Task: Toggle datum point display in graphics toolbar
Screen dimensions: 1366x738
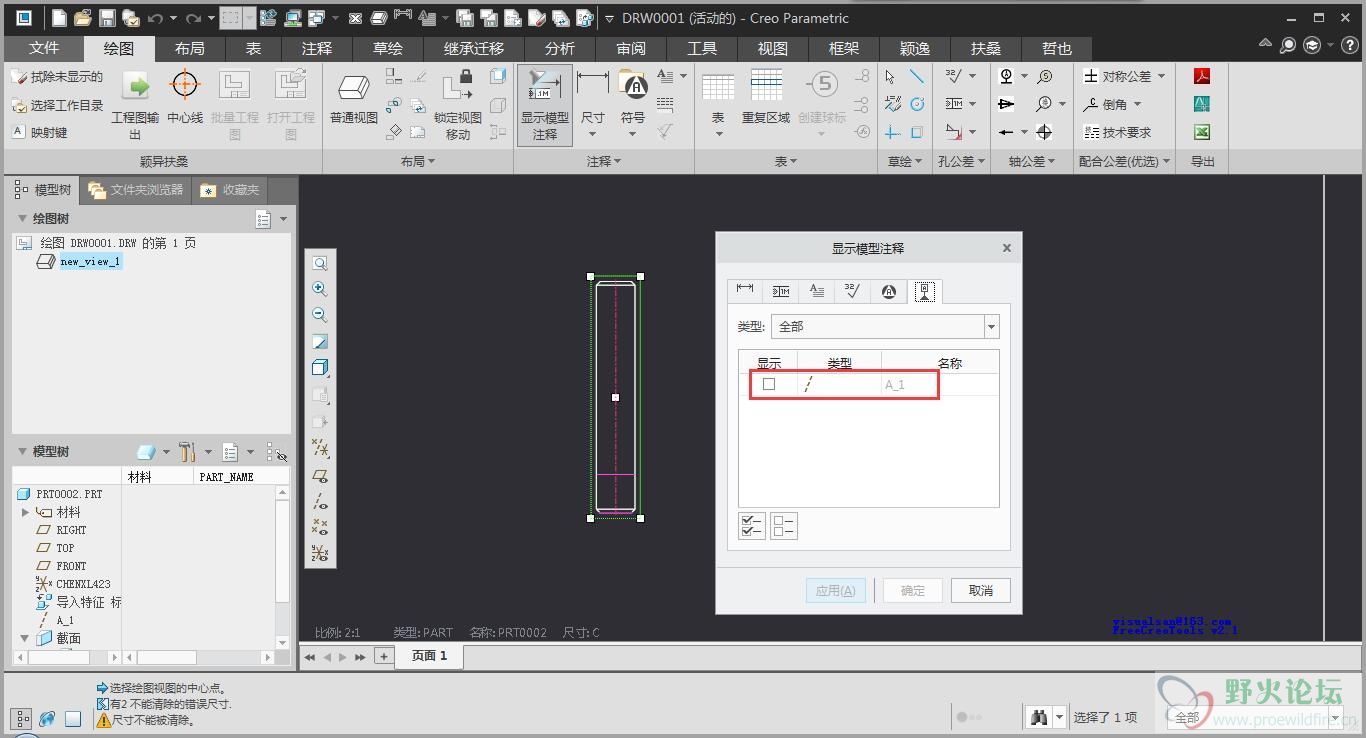Action: [320, 527]
